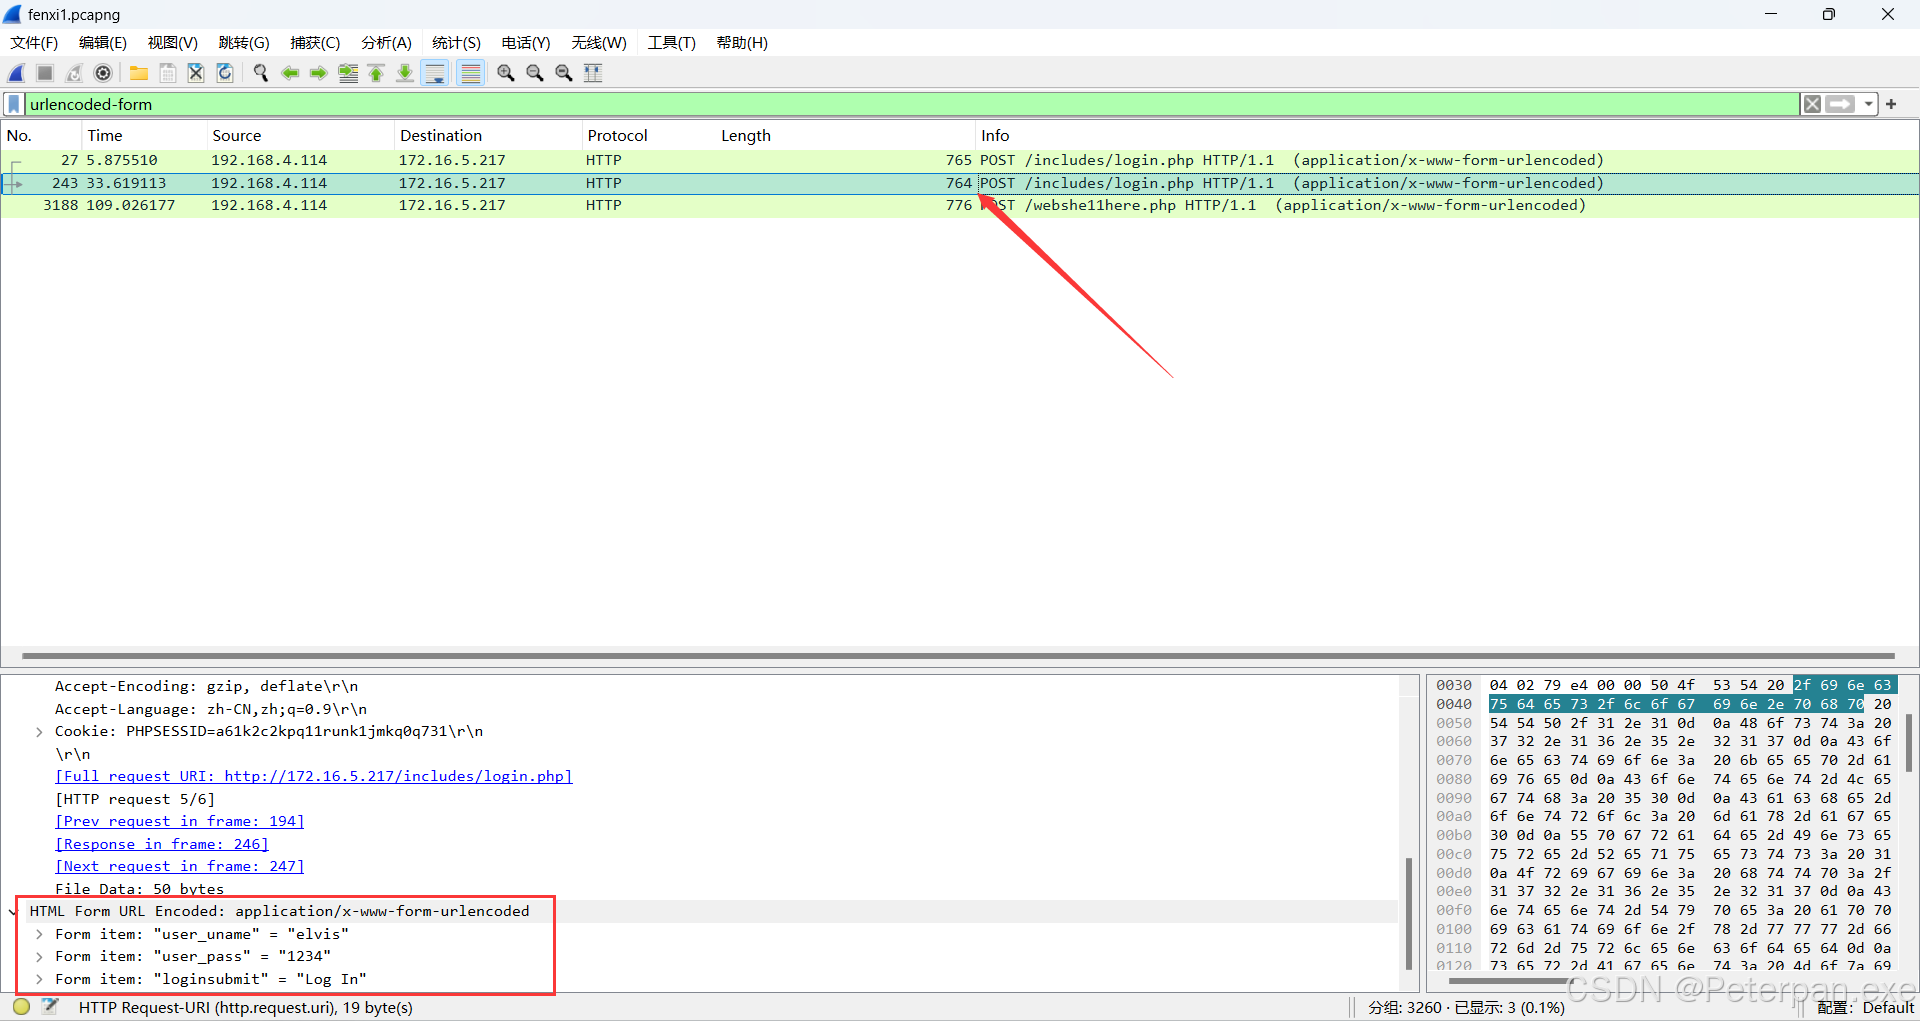Click the expert information circle in status bar
The height and width of the screenshot is (1021, 1920).
point(21,1007)
